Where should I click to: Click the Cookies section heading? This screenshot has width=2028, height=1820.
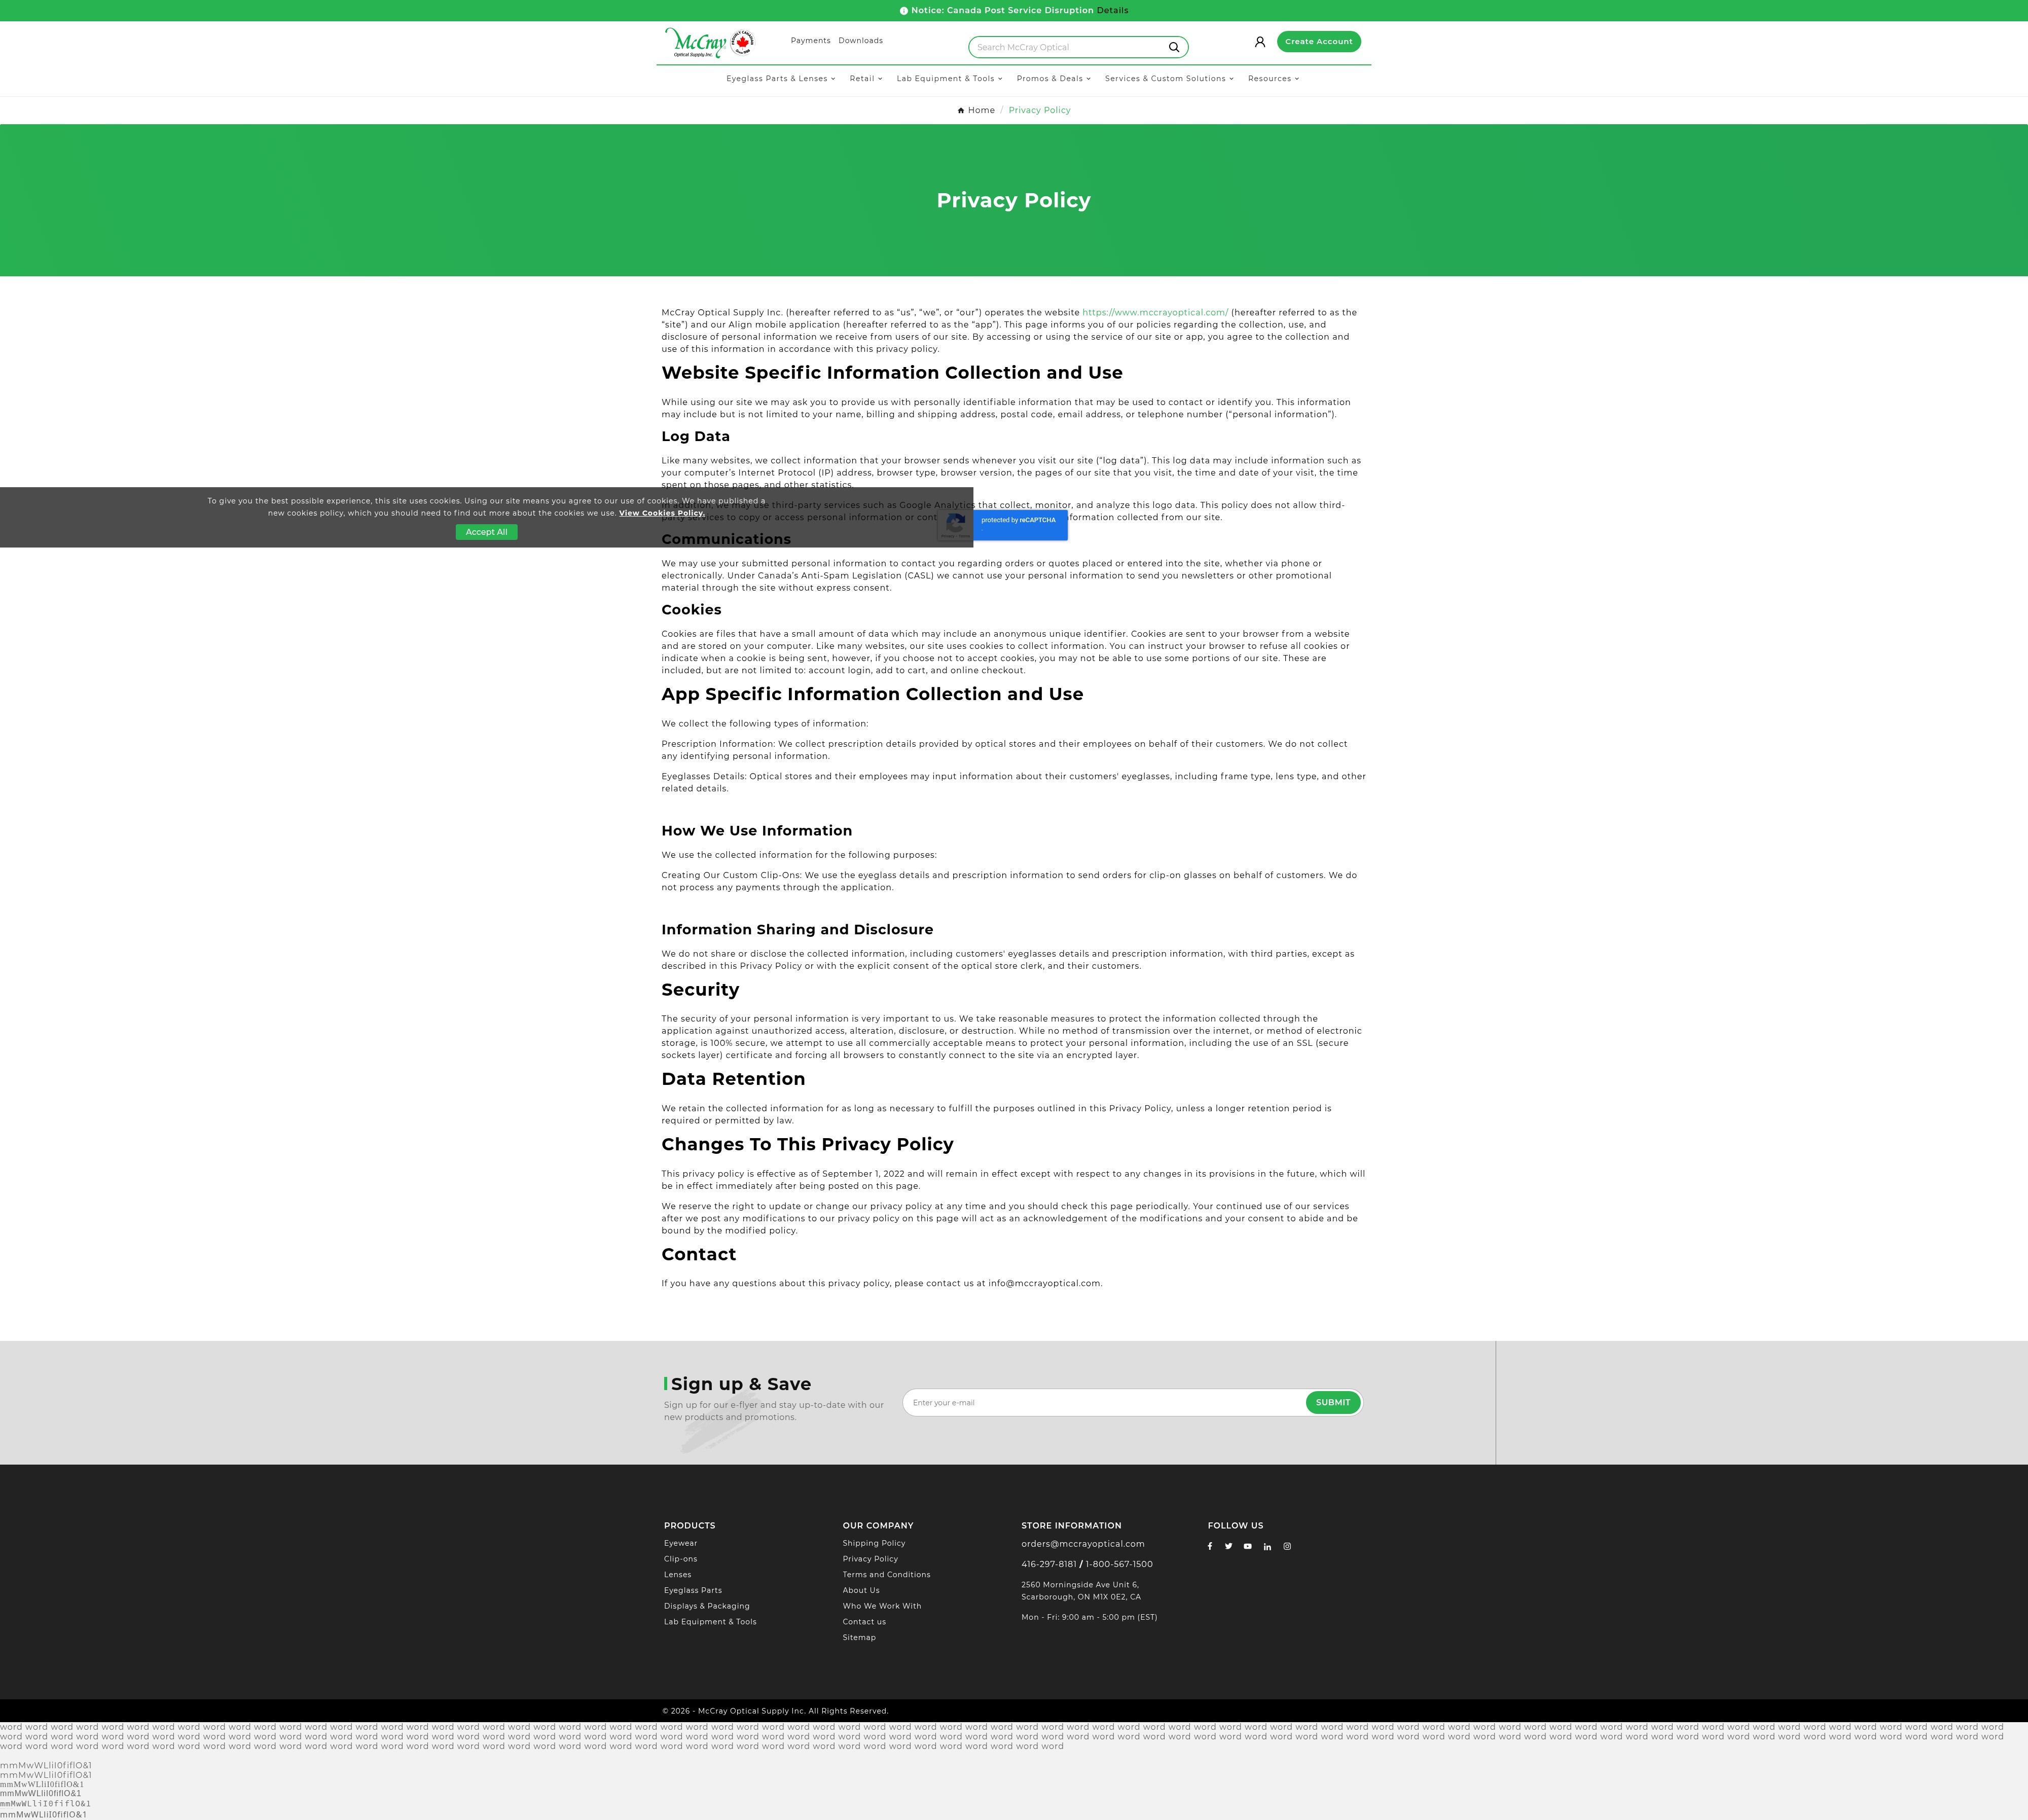691,610
